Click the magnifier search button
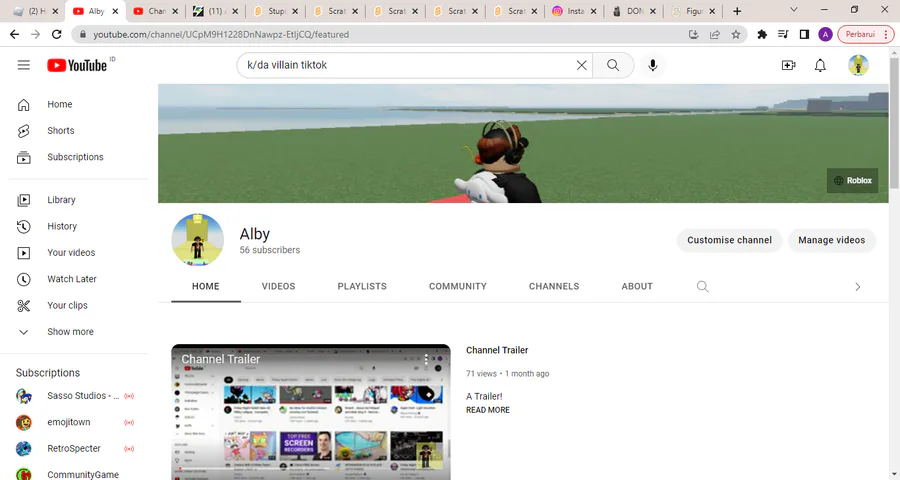 613,65
